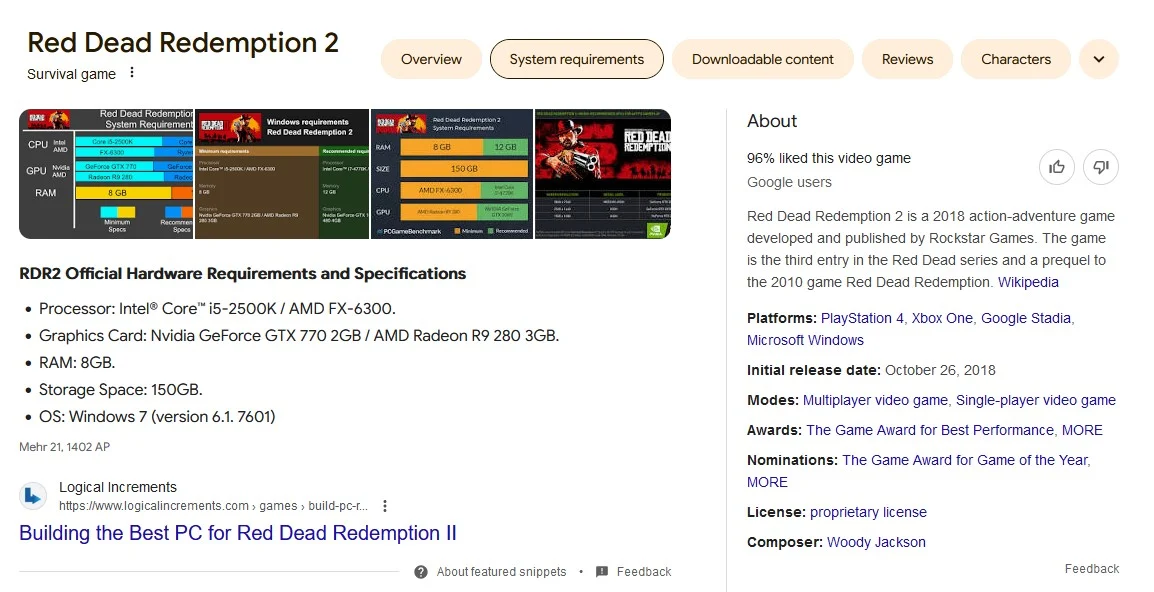Image resolution: width=1154 pixels, height=592 pixels.
Task: Click the RAM: 8GB line
Action: [x=77, y=363]
